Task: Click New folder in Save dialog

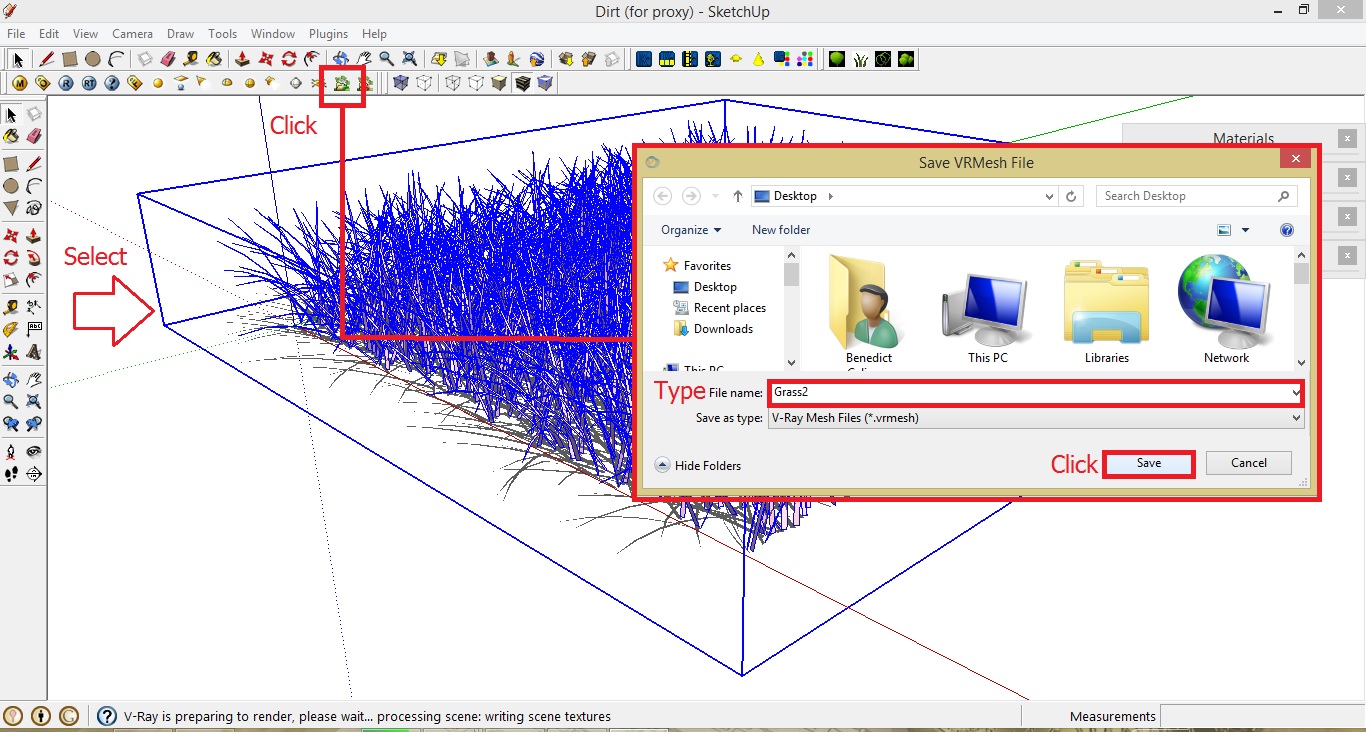Action: pyautogui.click(x=781, y=230)
